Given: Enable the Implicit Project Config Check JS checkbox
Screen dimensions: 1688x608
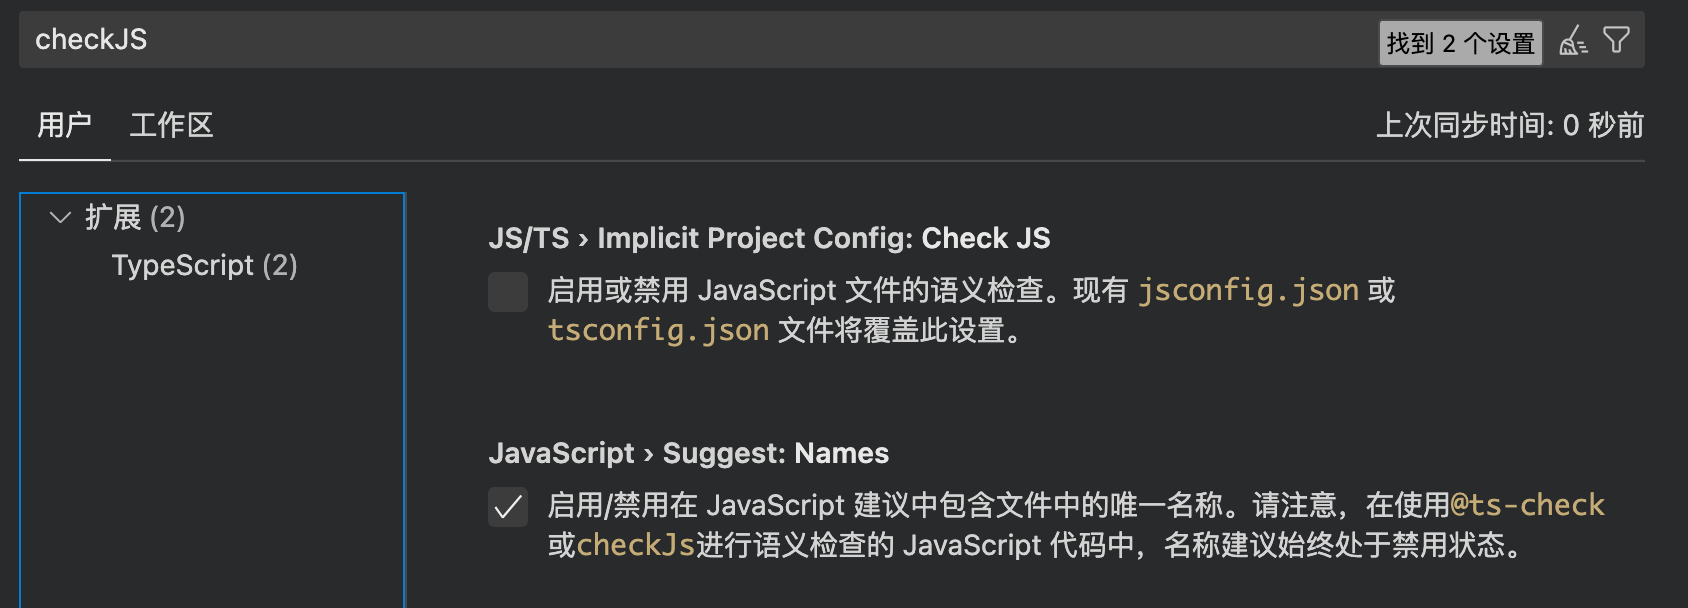Looking at the screenshot, I should tap(508, 292).
